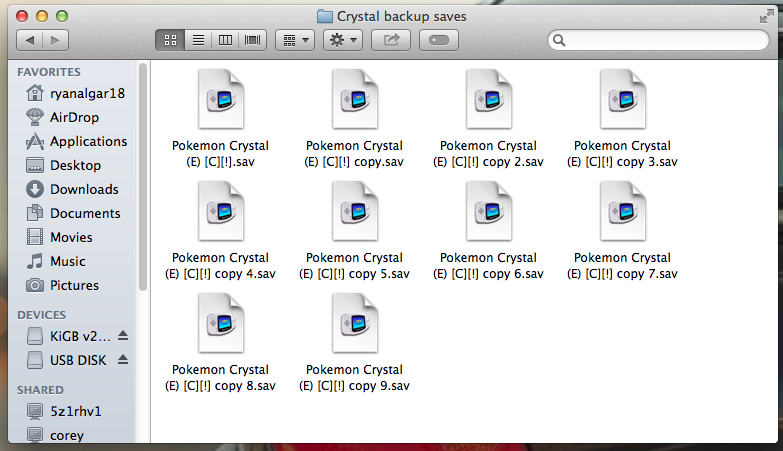The height and width of the screenshot is (451, 783).
Task: Click the "(E) [C][!] copy 3.sav" filename text
Action: click(622, 162)
